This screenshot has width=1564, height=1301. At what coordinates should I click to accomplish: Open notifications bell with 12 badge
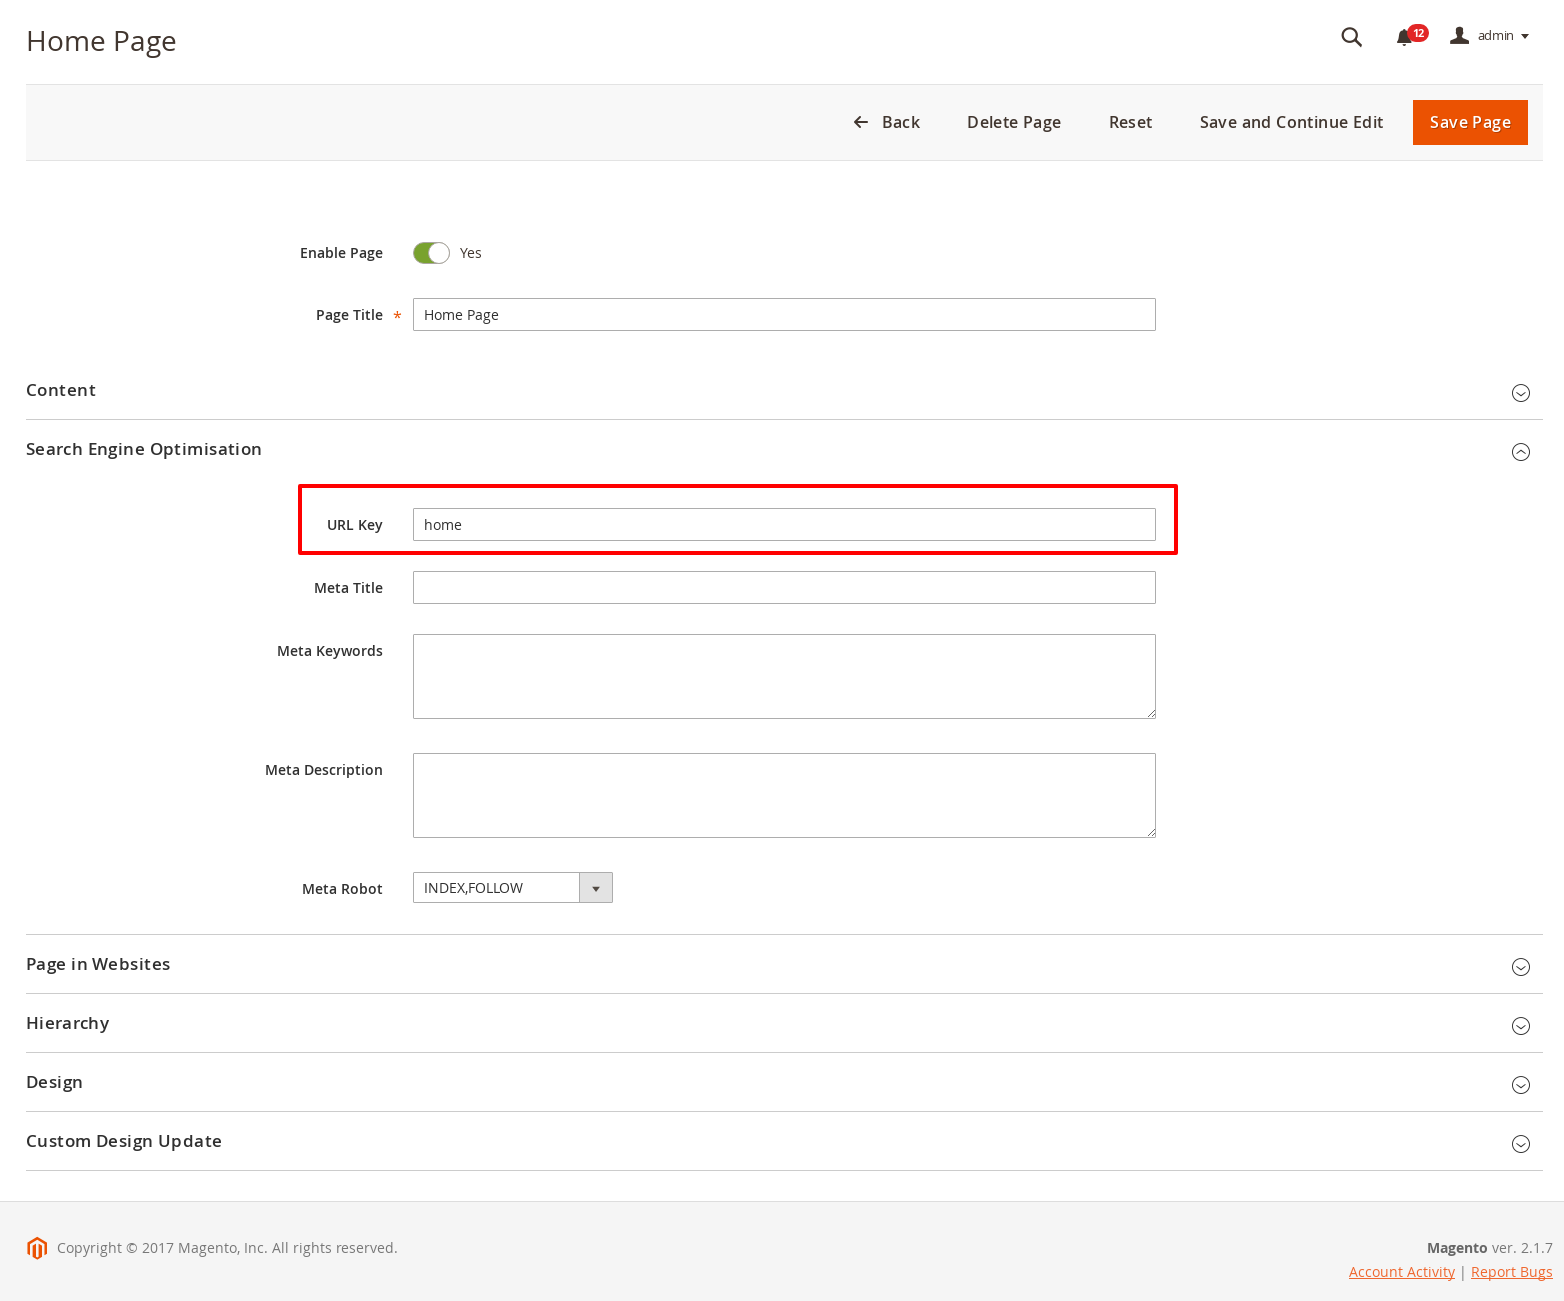point(1411,36)
